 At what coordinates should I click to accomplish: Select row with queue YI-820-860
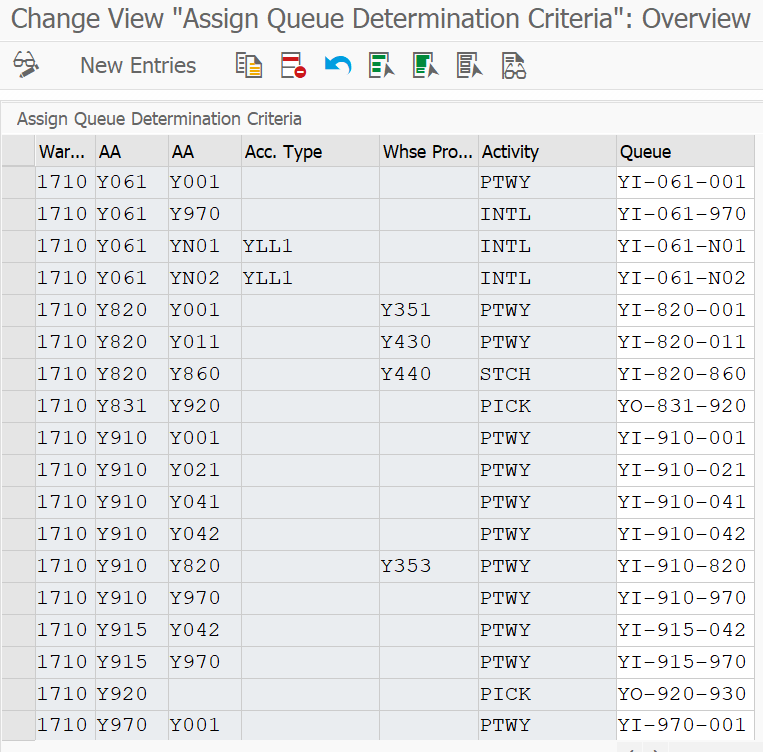click(x=18, y=374)
